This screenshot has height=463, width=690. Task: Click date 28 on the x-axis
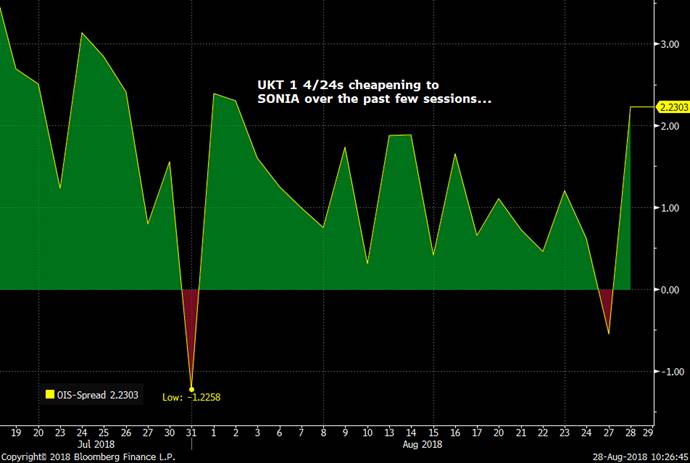coord(630,432)
